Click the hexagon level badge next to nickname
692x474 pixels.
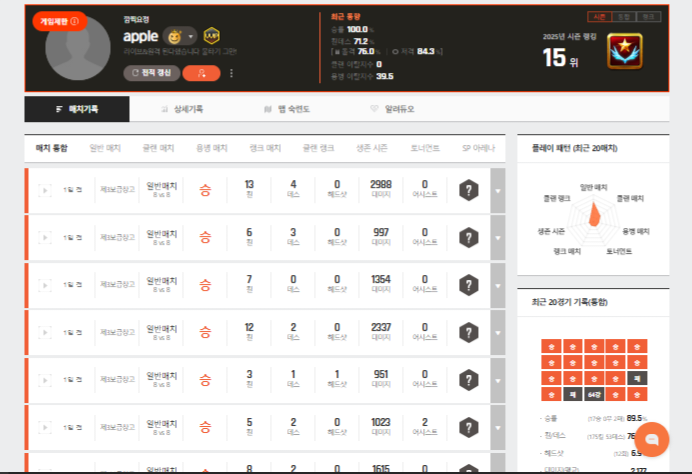(212, 36)
